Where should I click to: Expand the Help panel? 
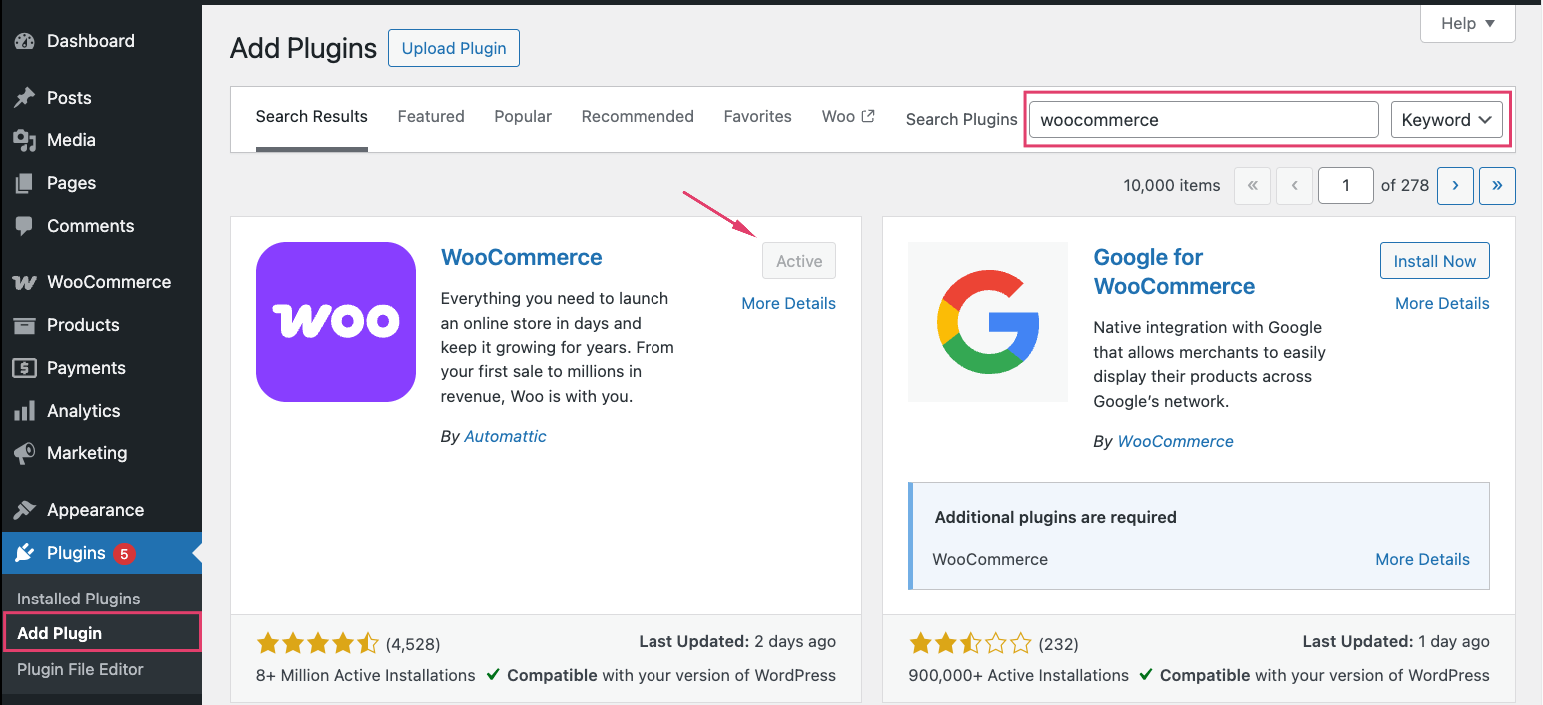1467,23
